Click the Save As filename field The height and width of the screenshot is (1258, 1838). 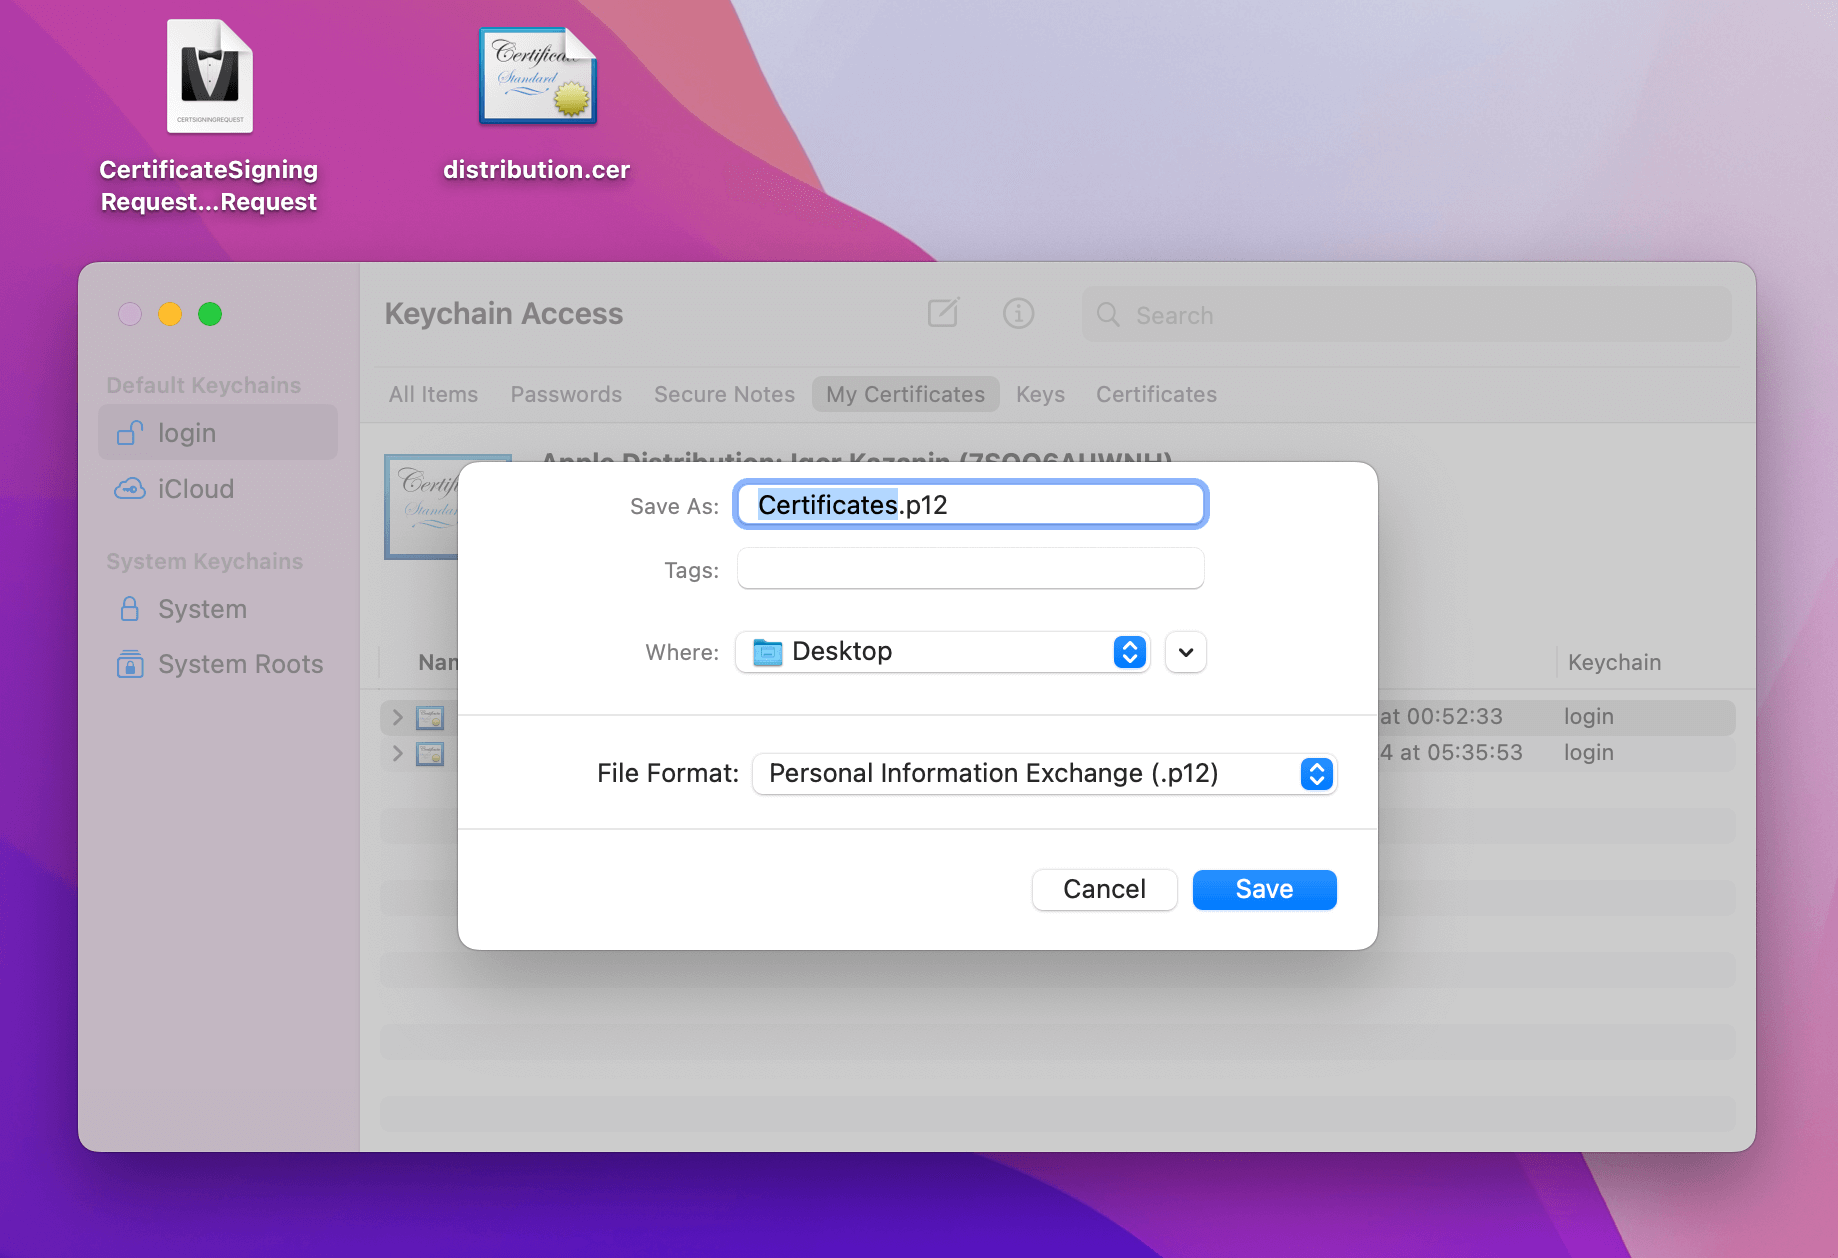click(x=971, y=504)
